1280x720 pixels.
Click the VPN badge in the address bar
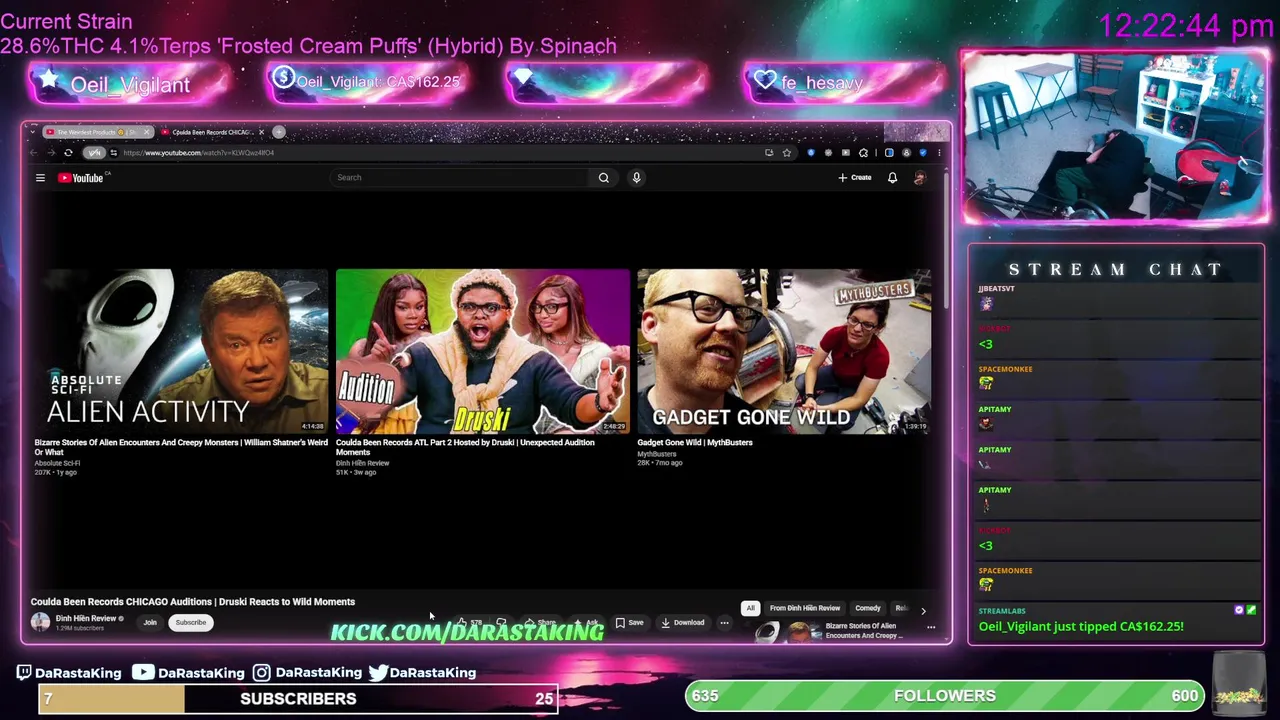pos(94,153)
